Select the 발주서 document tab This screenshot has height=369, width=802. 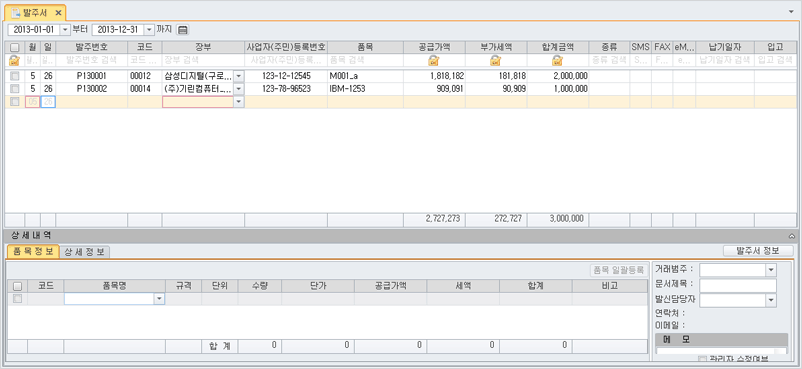click(x=35, y=12)
